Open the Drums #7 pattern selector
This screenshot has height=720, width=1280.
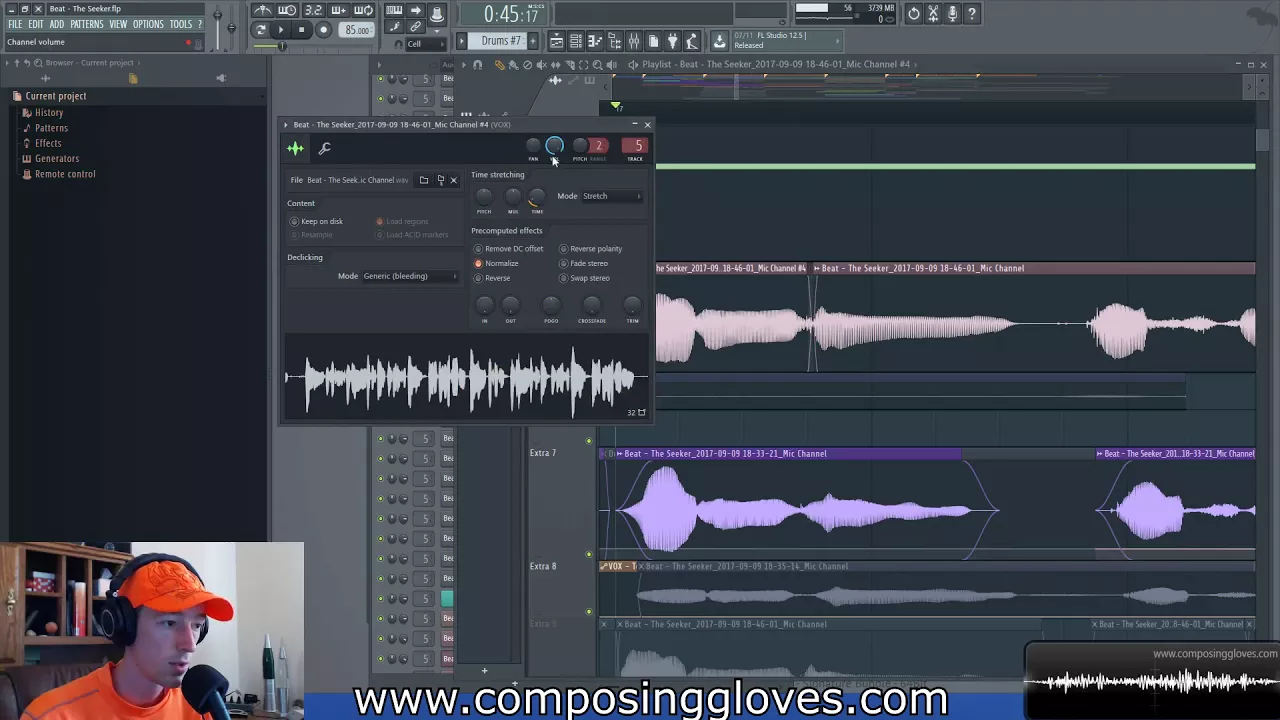[x=501, y=41]
